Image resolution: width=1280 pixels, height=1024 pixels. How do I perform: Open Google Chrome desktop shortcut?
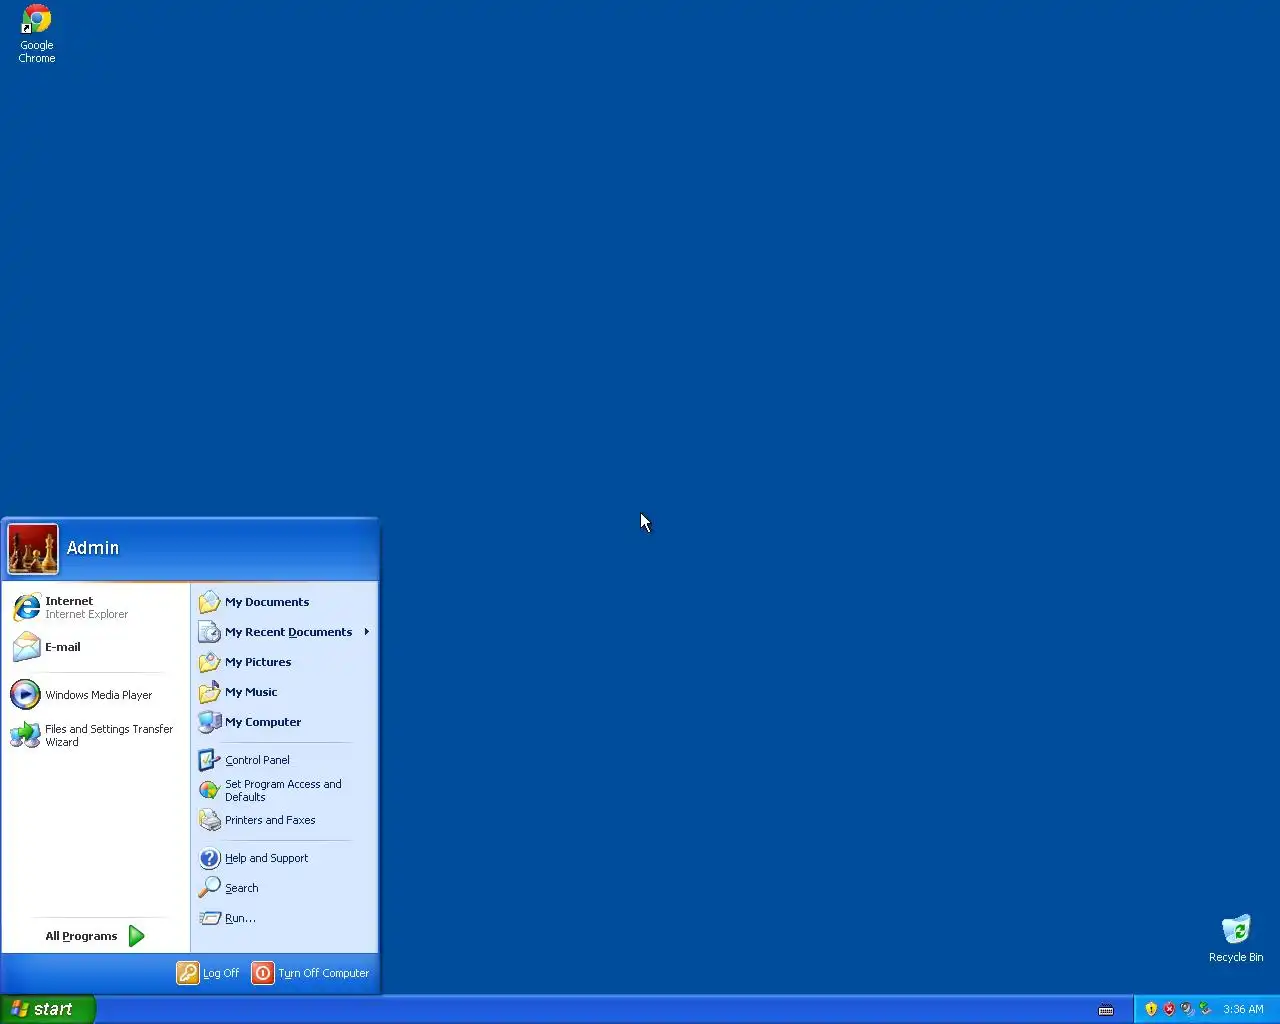coord(37,34)
